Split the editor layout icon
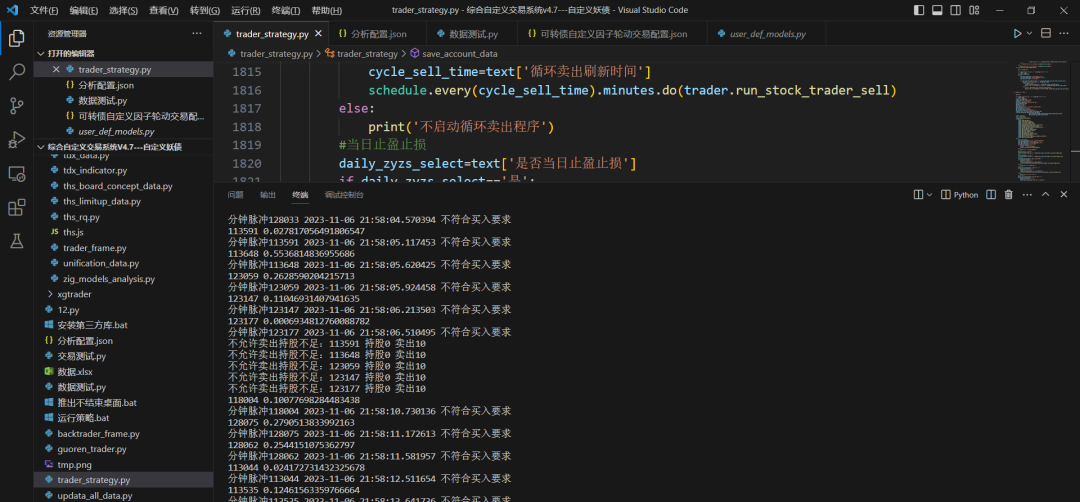 click(1046, 34)
